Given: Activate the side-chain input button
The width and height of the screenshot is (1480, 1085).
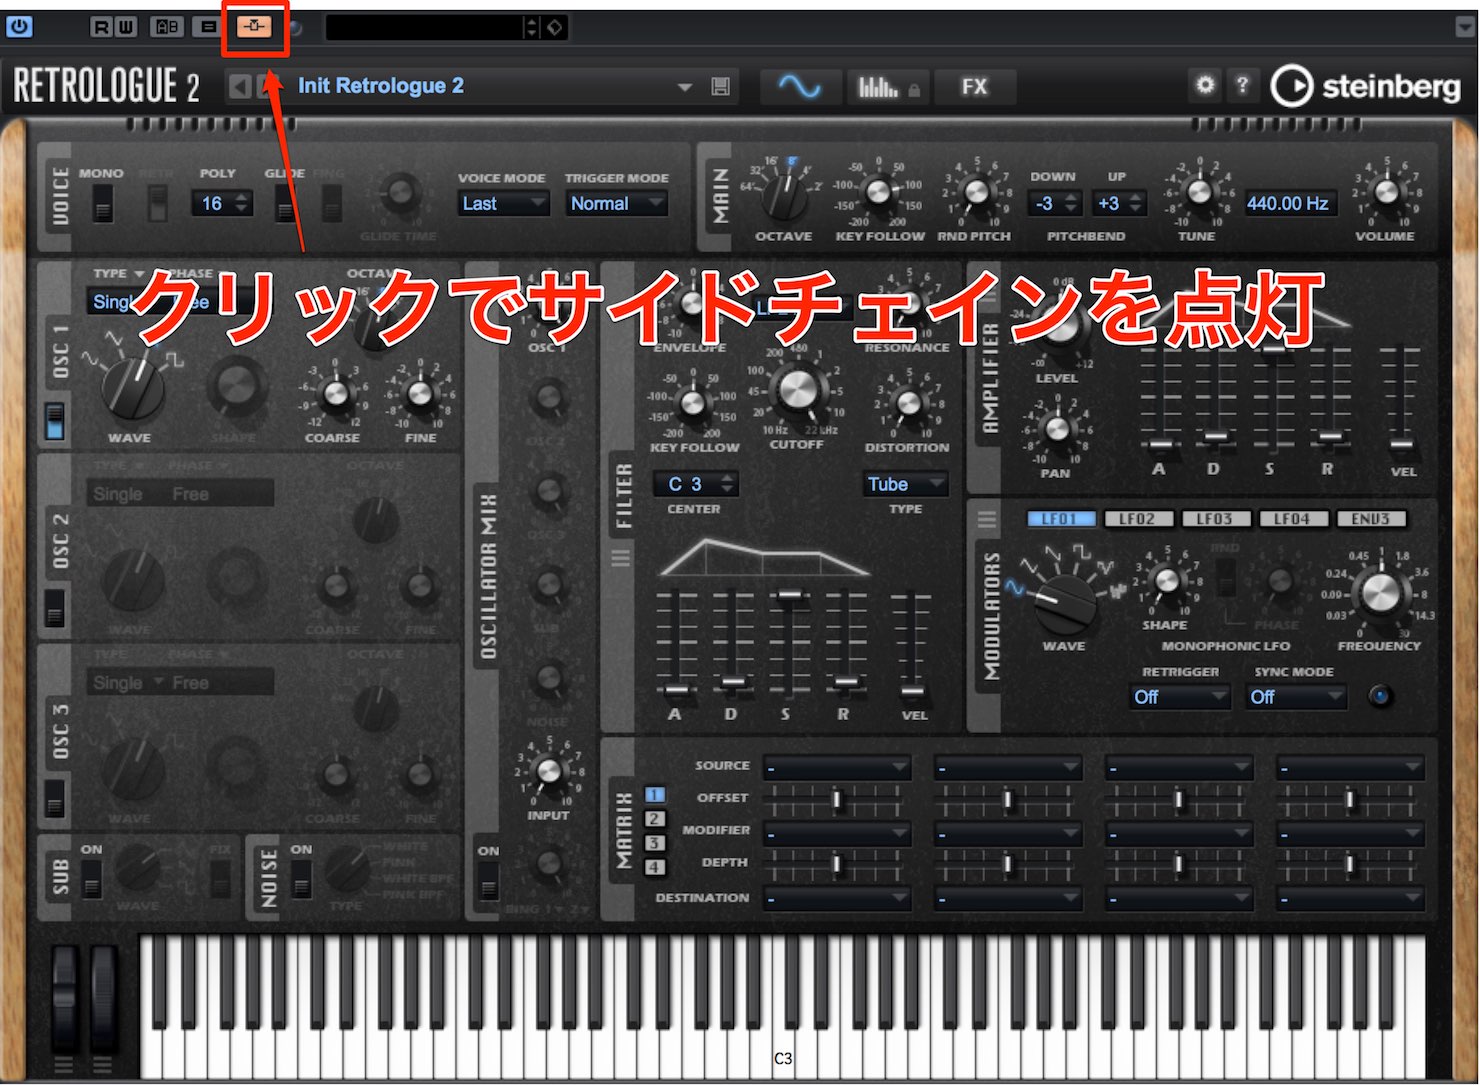Looking at the screenshot, I should [x=254, y=27].
